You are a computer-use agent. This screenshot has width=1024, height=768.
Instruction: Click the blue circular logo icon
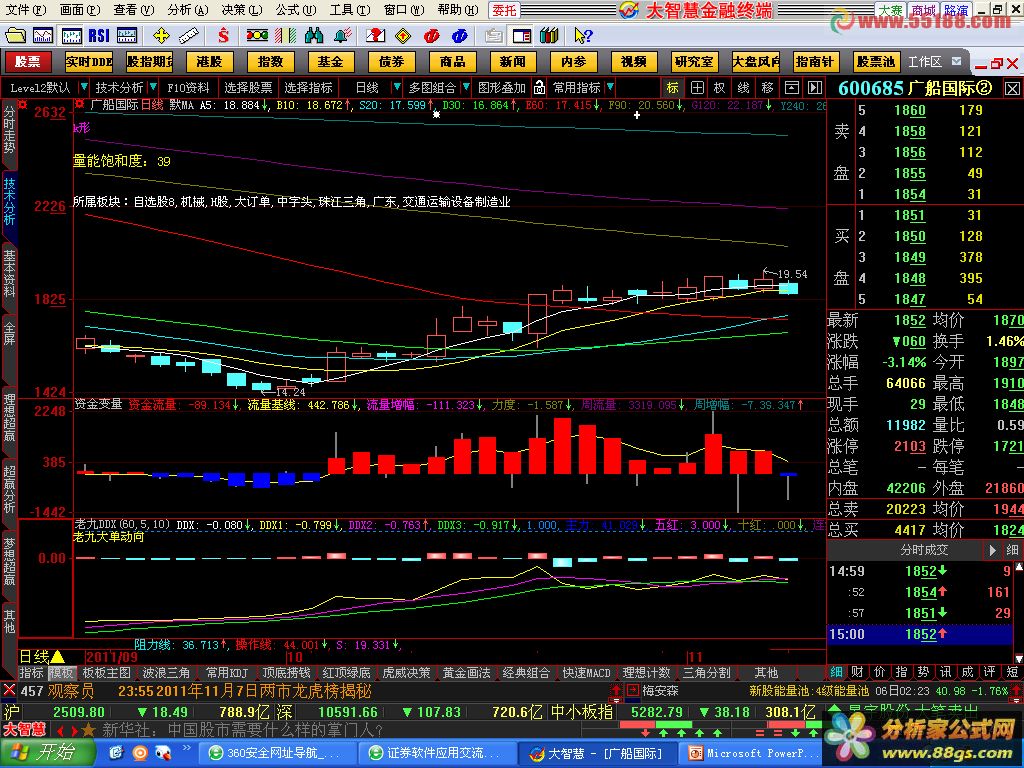[x=459, y=35]
